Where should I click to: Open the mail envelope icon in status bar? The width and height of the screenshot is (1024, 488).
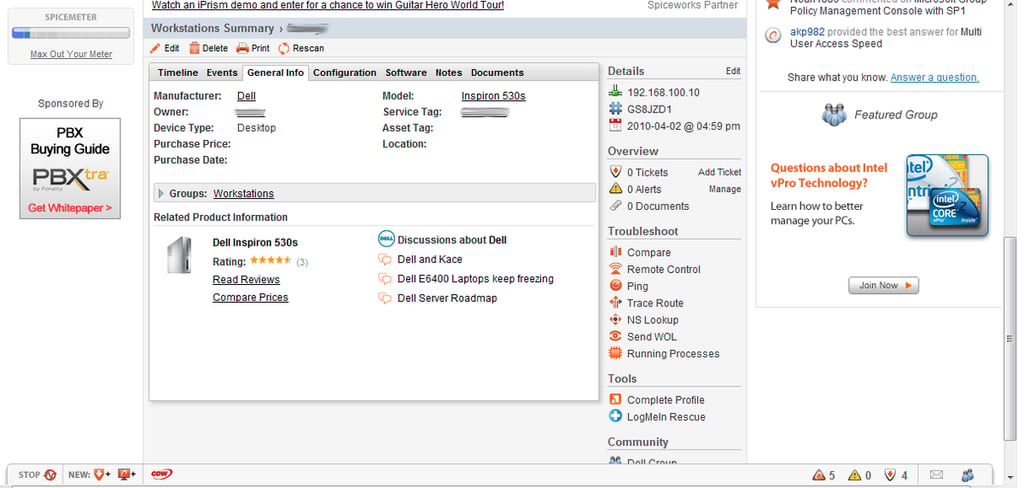(936, 475)
